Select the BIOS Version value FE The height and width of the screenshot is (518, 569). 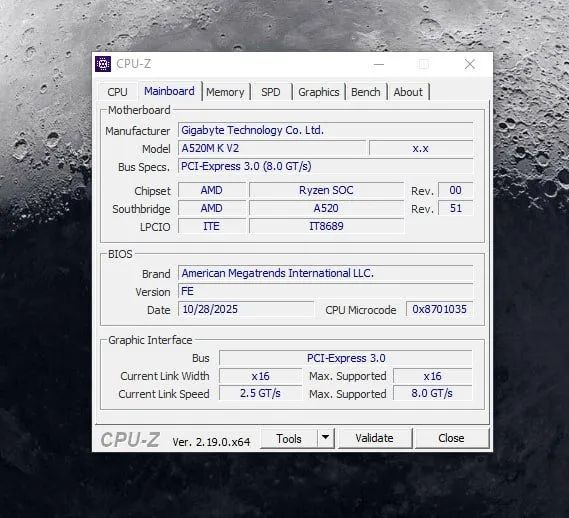[326, 291]
